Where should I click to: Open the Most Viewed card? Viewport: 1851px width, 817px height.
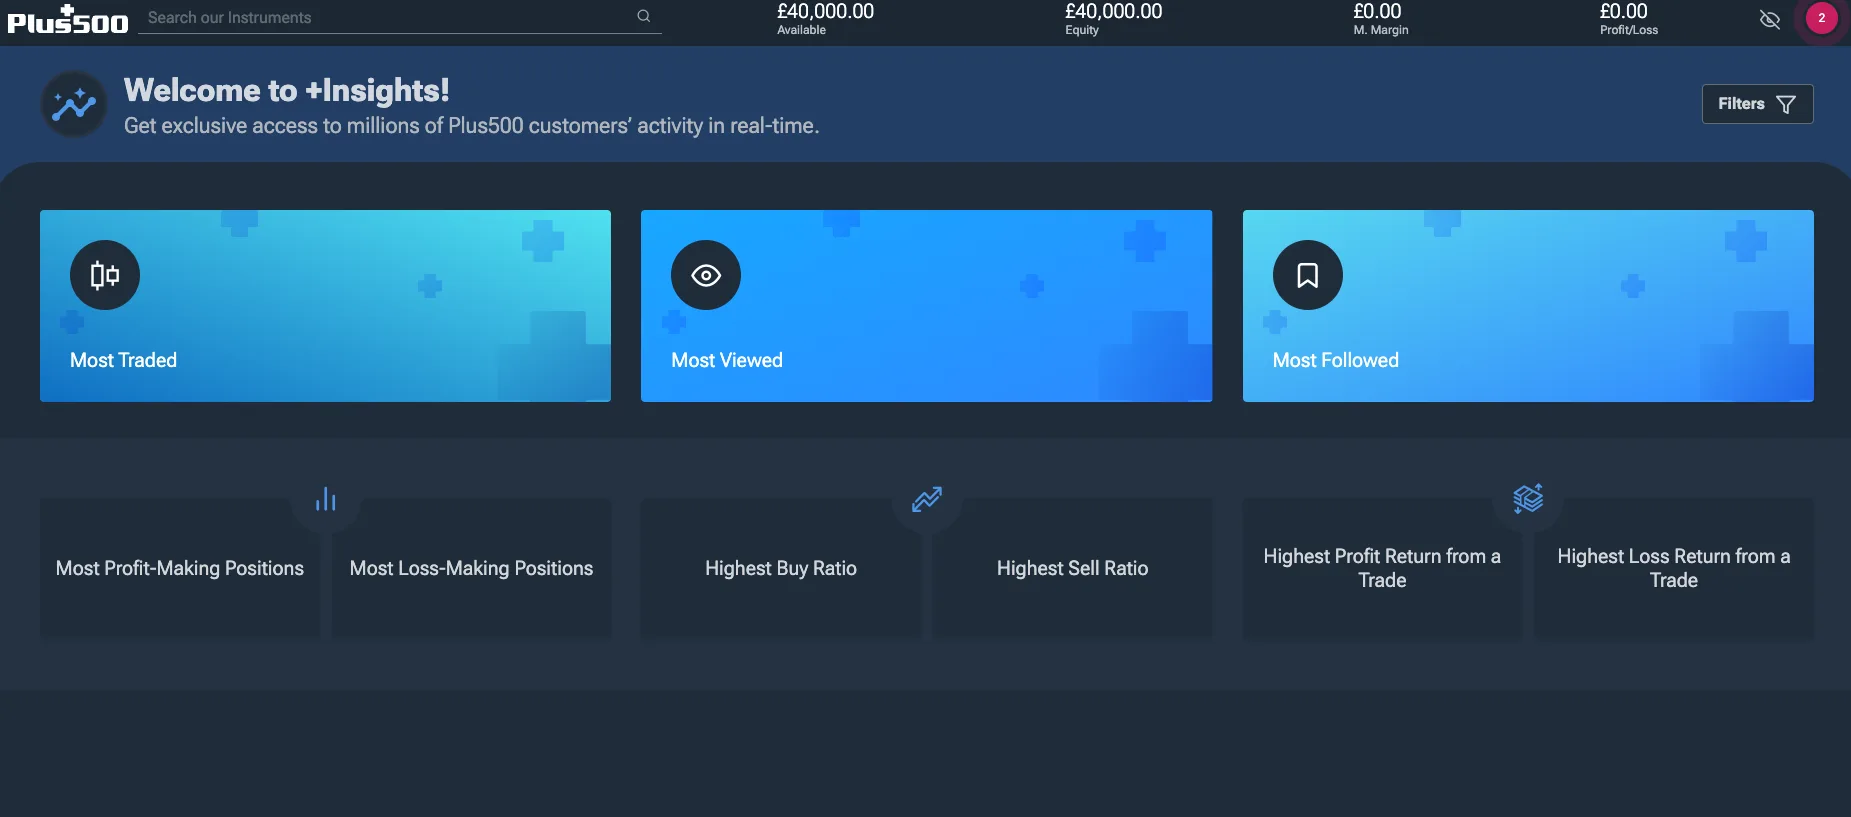tap(926, 306)
